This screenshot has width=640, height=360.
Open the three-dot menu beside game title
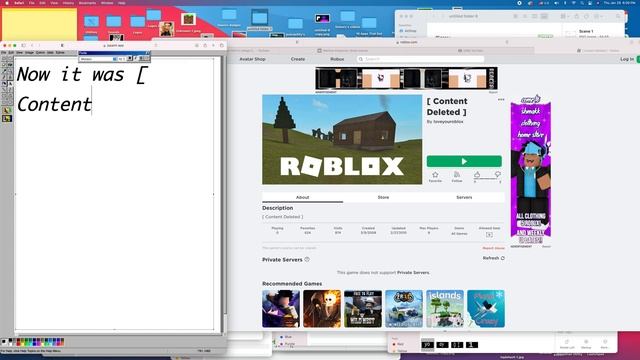click(x=501, y=100)
